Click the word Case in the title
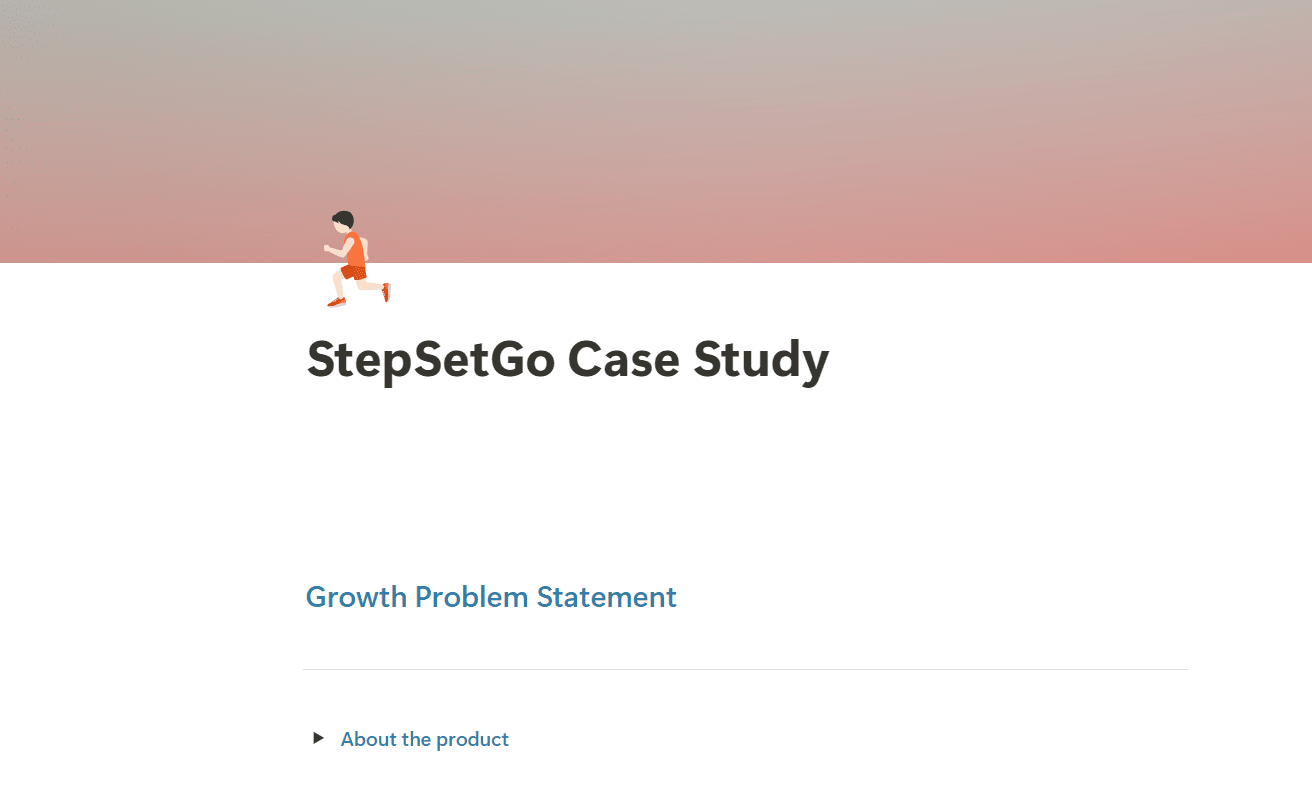 click(x=623, y=360)
